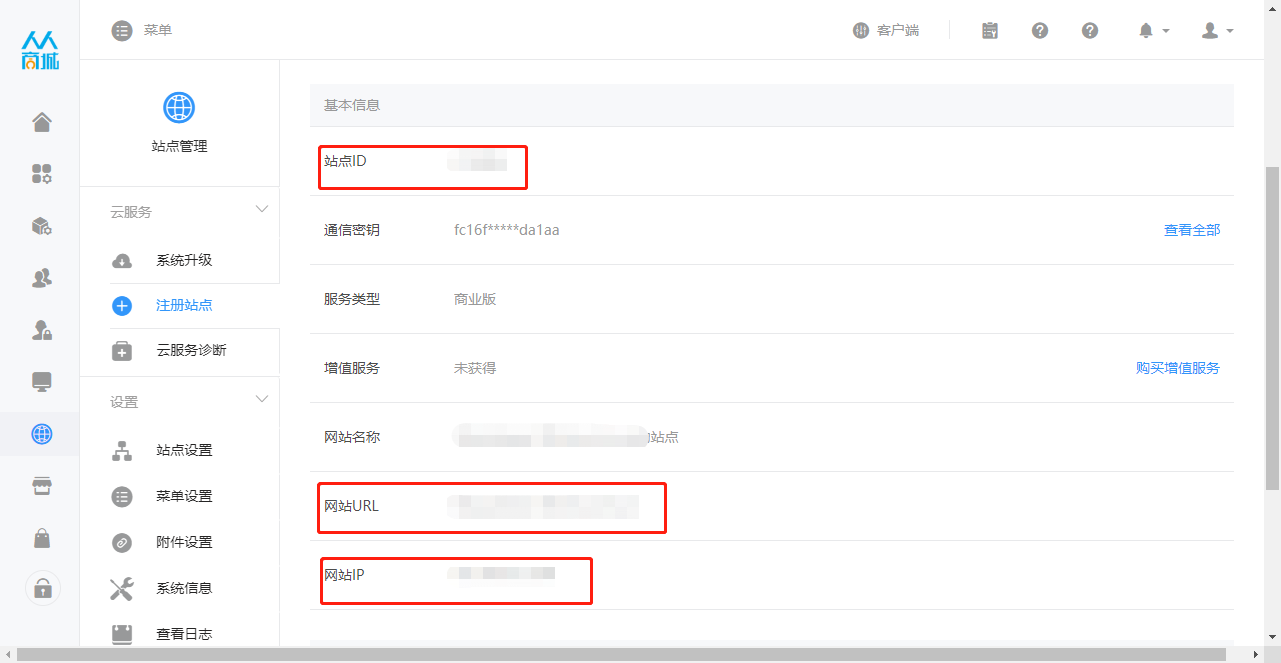Screen dimensions: 1281x663
Task: Click the circled padlock sidebar icon
Action: pos(42,588)
